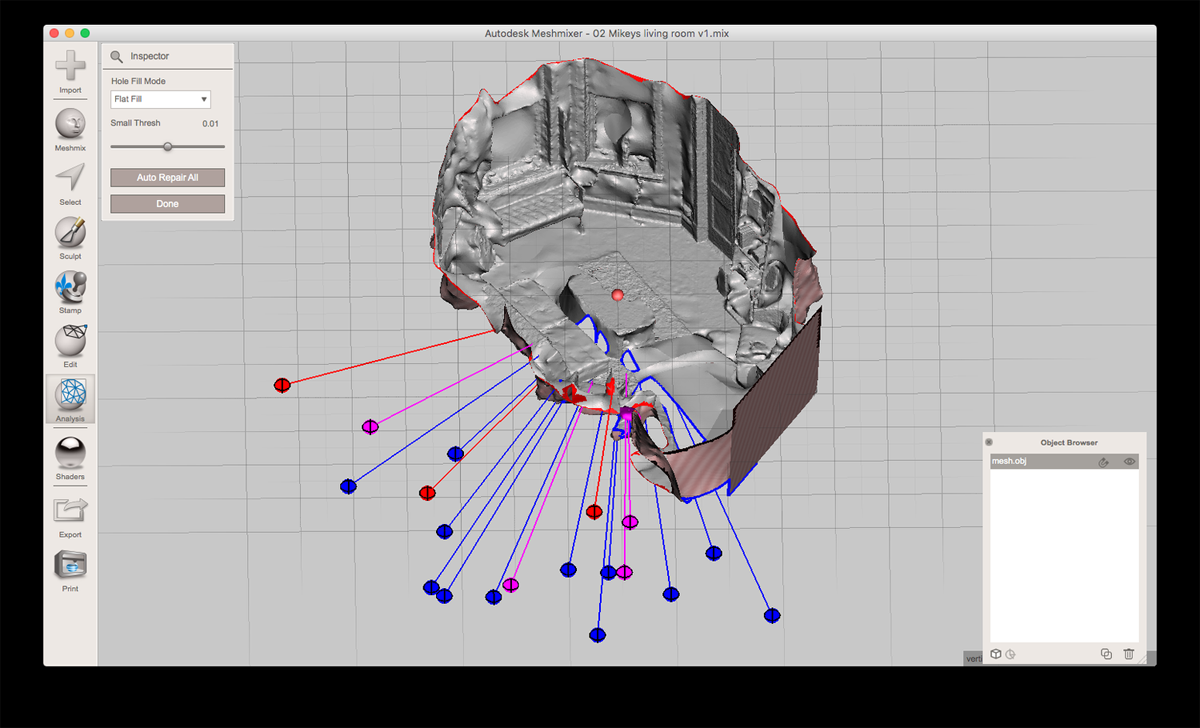Select mesh.obj in the Object Browser
The width and height of the screenshot is (1200, 728).
1030,462
